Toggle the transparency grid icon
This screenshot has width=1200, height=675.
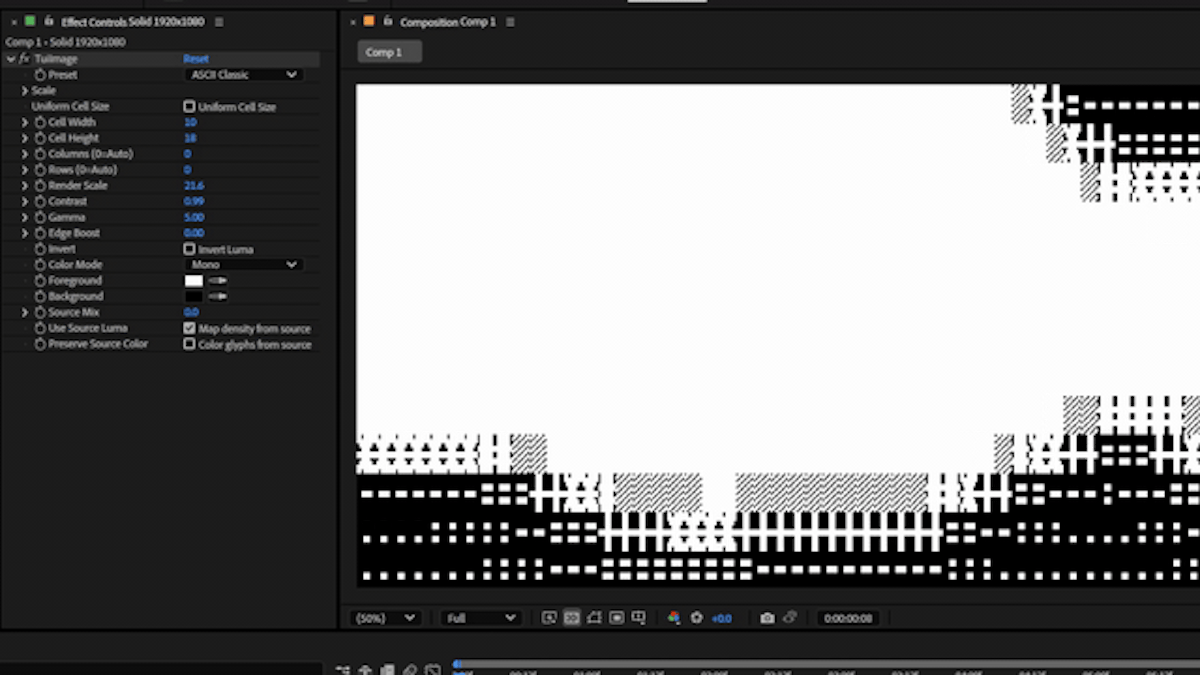pos(572,618)
